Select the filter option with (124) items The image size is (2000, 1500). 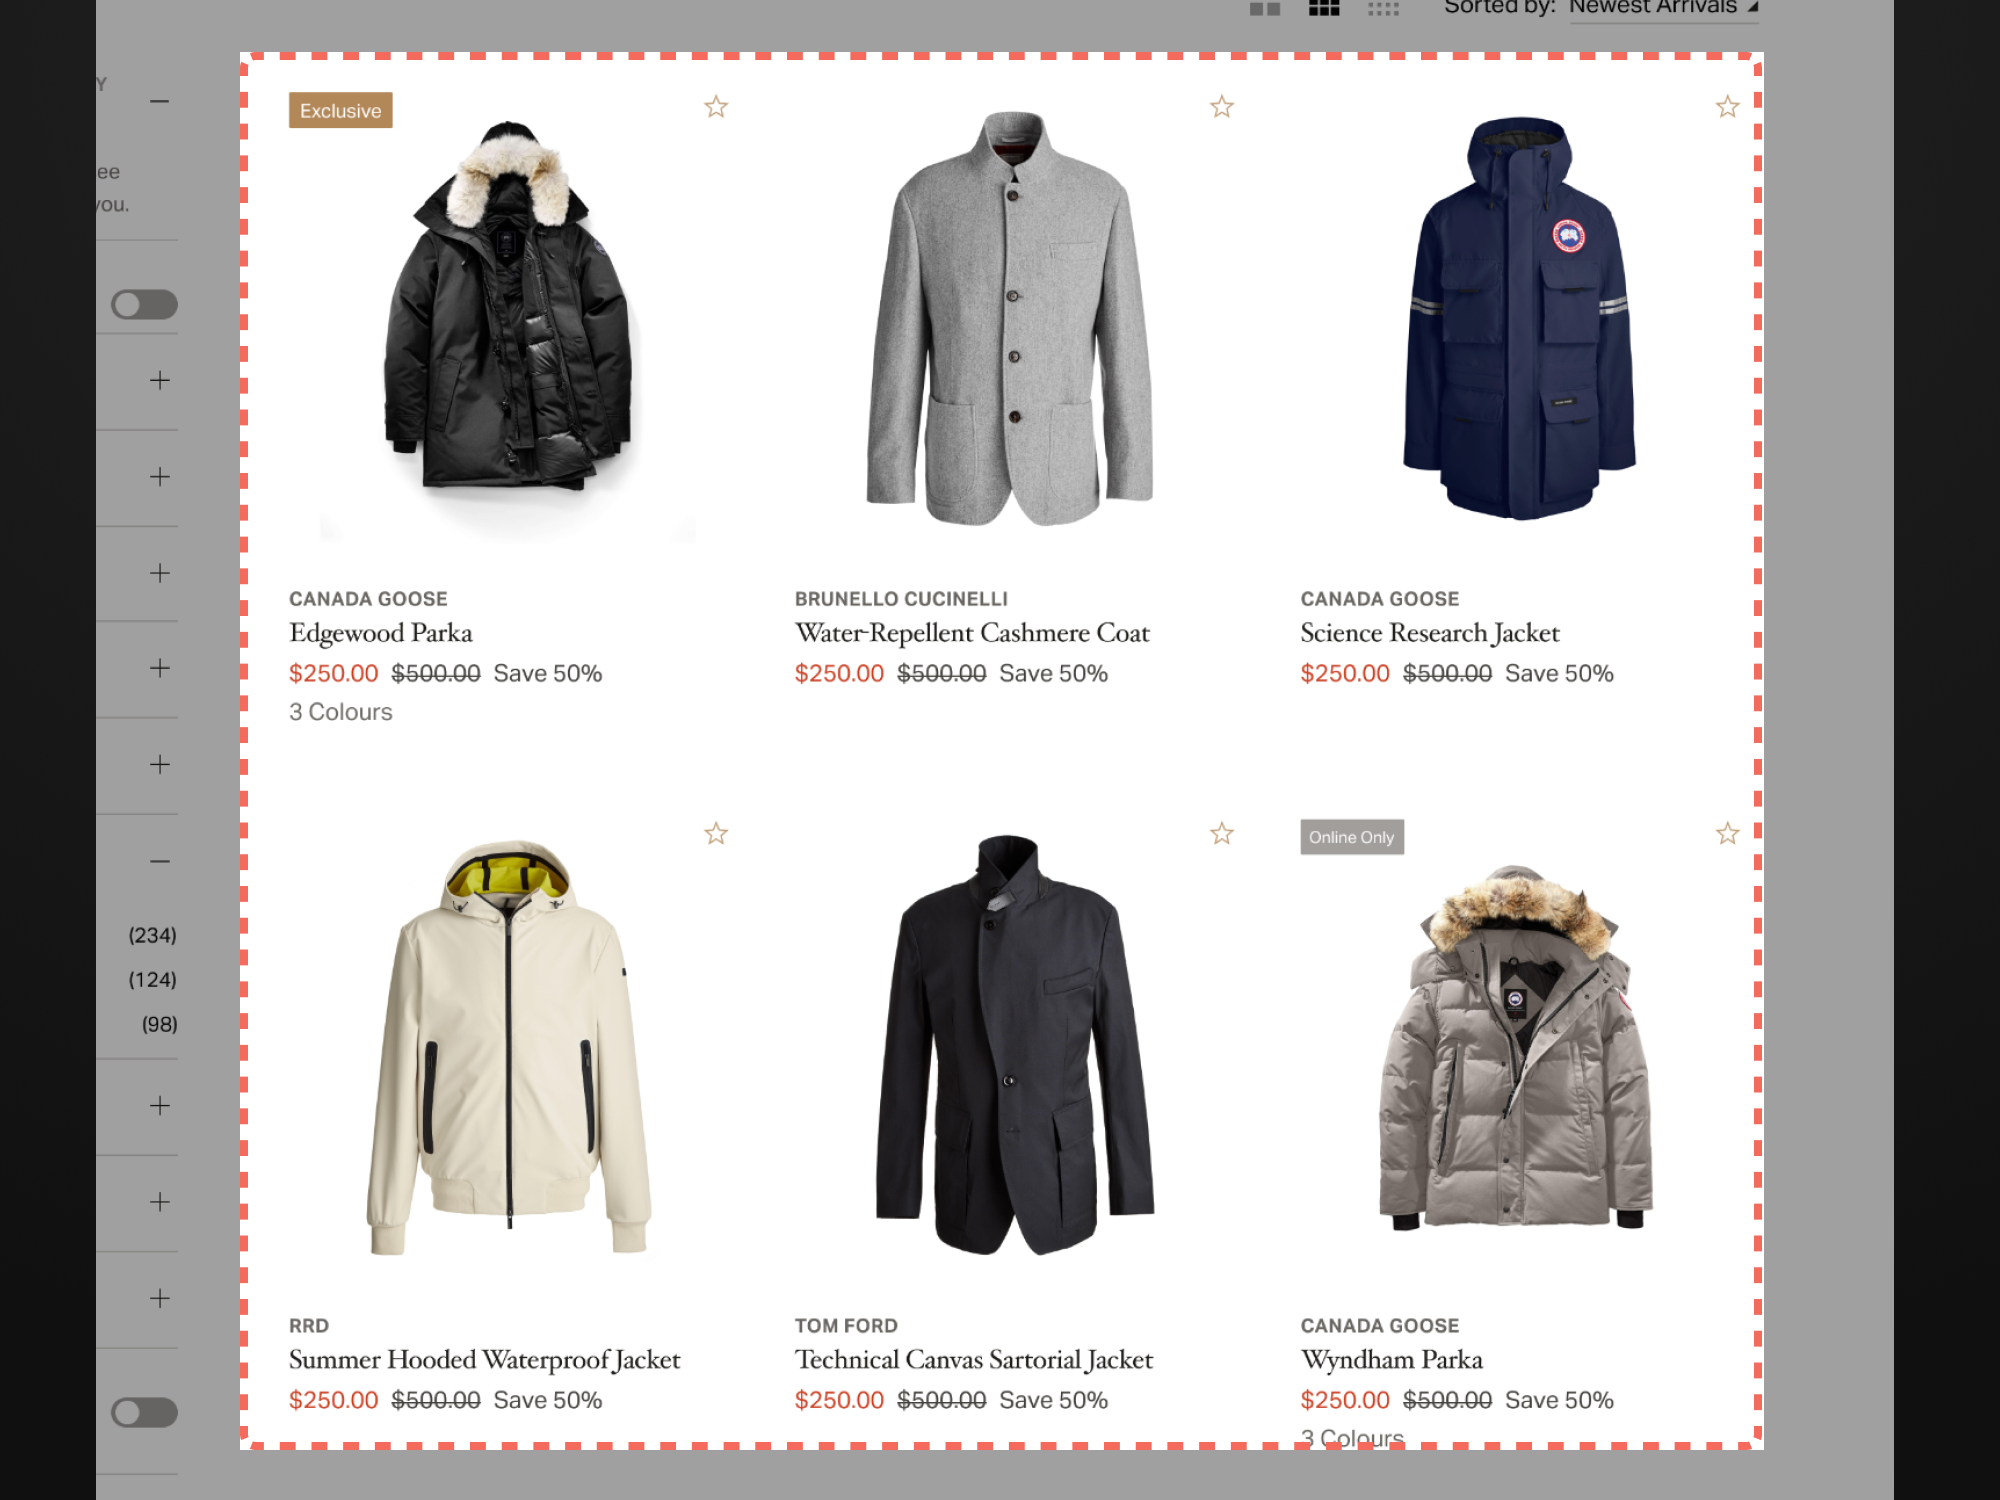point(152,980)
